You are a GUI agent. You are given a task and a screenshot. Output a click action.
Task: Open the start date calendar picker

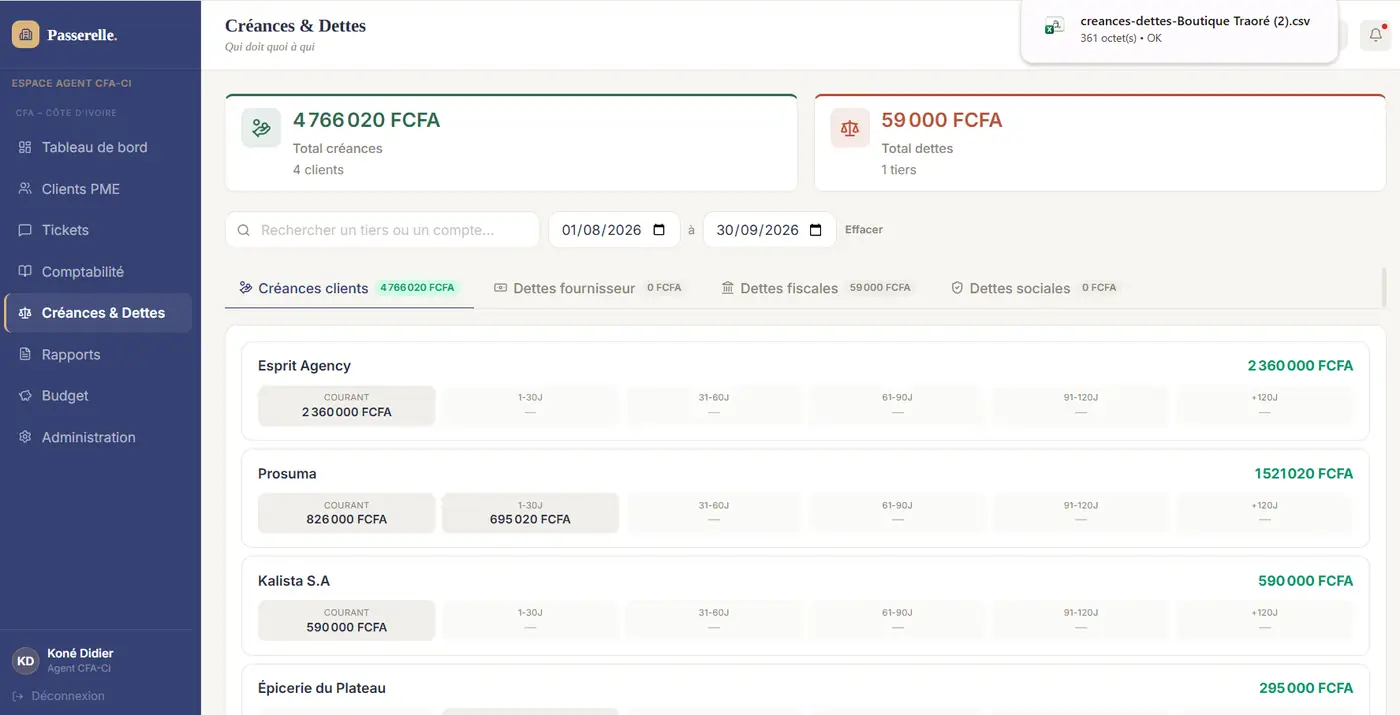coord(659,230)
